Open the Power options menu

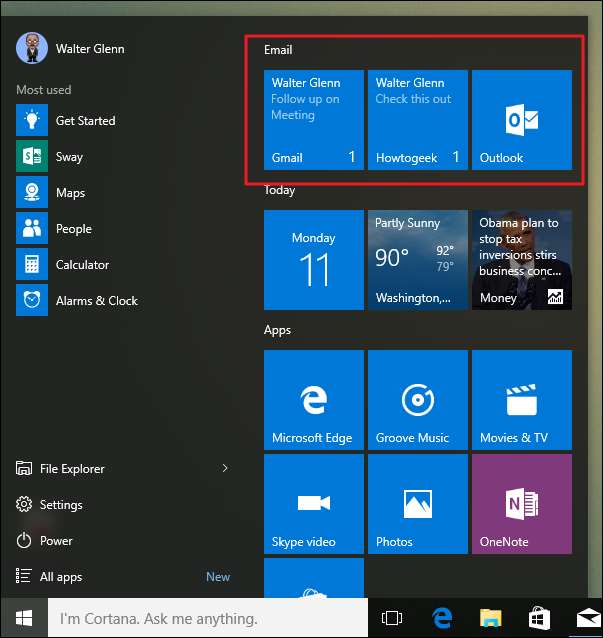point(56,541)
